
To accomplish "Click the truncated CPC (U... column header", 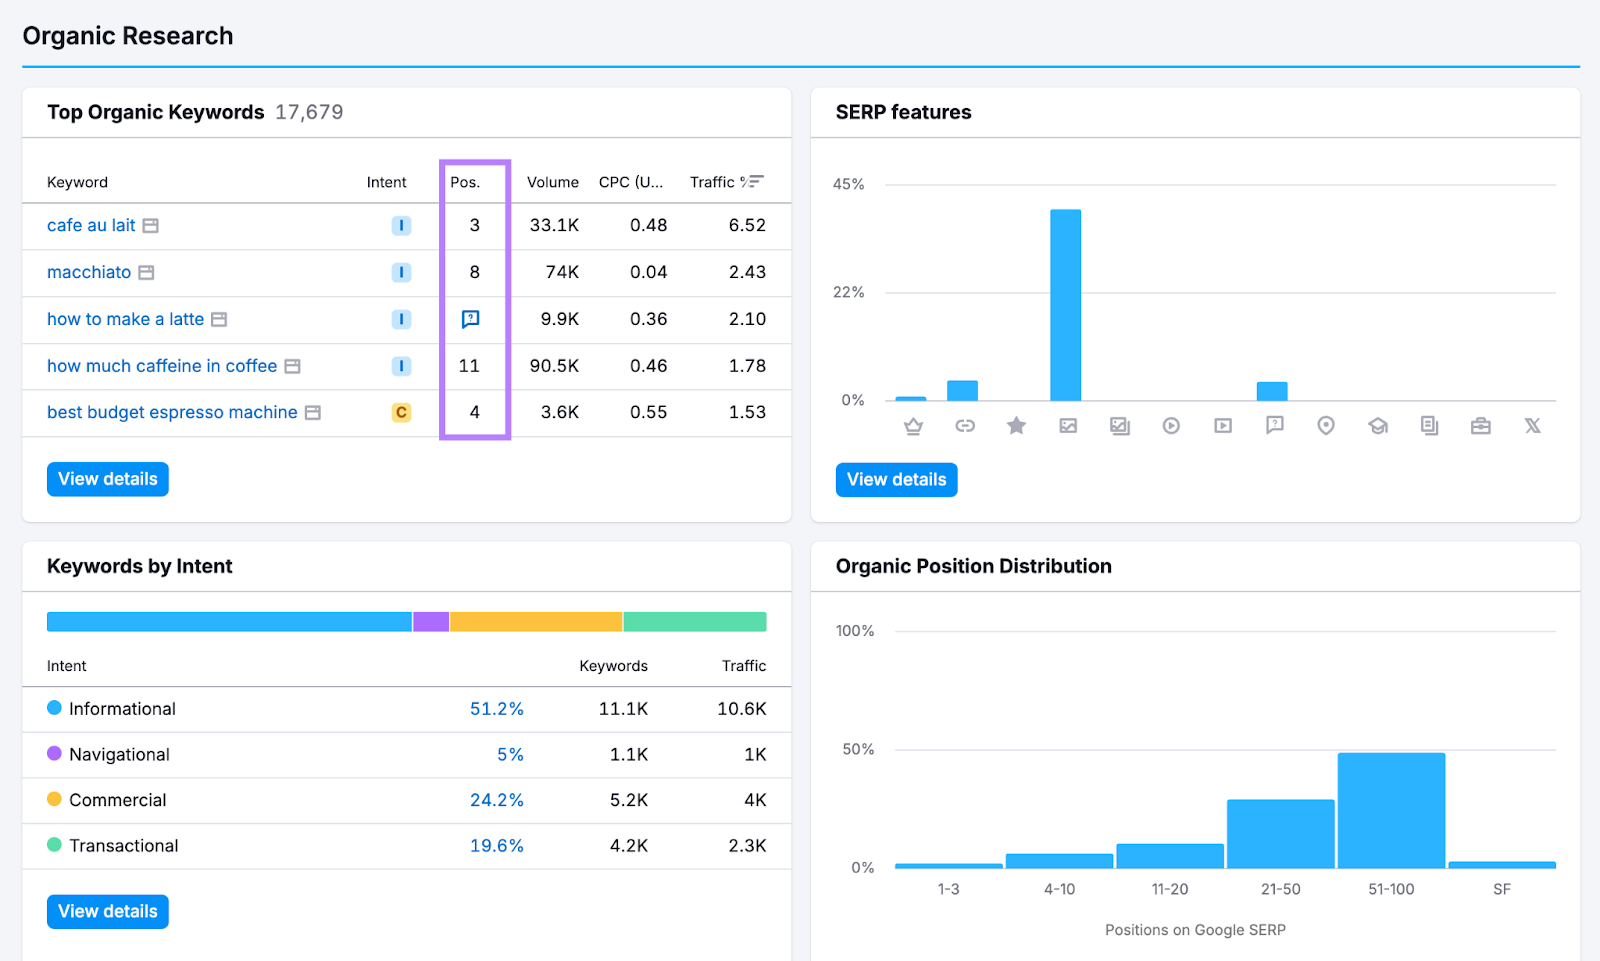I will tap(631, 182).
